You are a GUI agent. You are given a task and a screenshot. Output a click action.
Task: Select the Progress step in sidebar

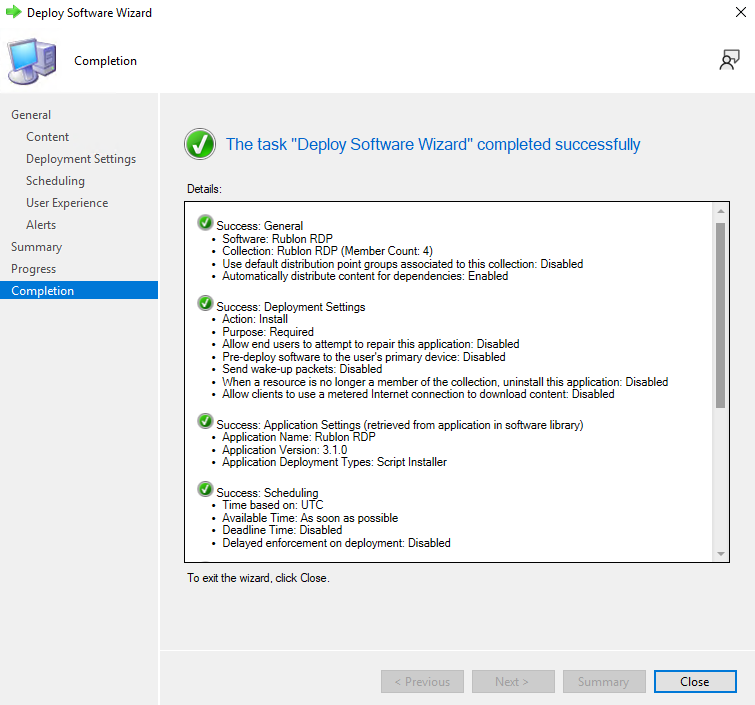pyautogui.click(x=34, y=269)
